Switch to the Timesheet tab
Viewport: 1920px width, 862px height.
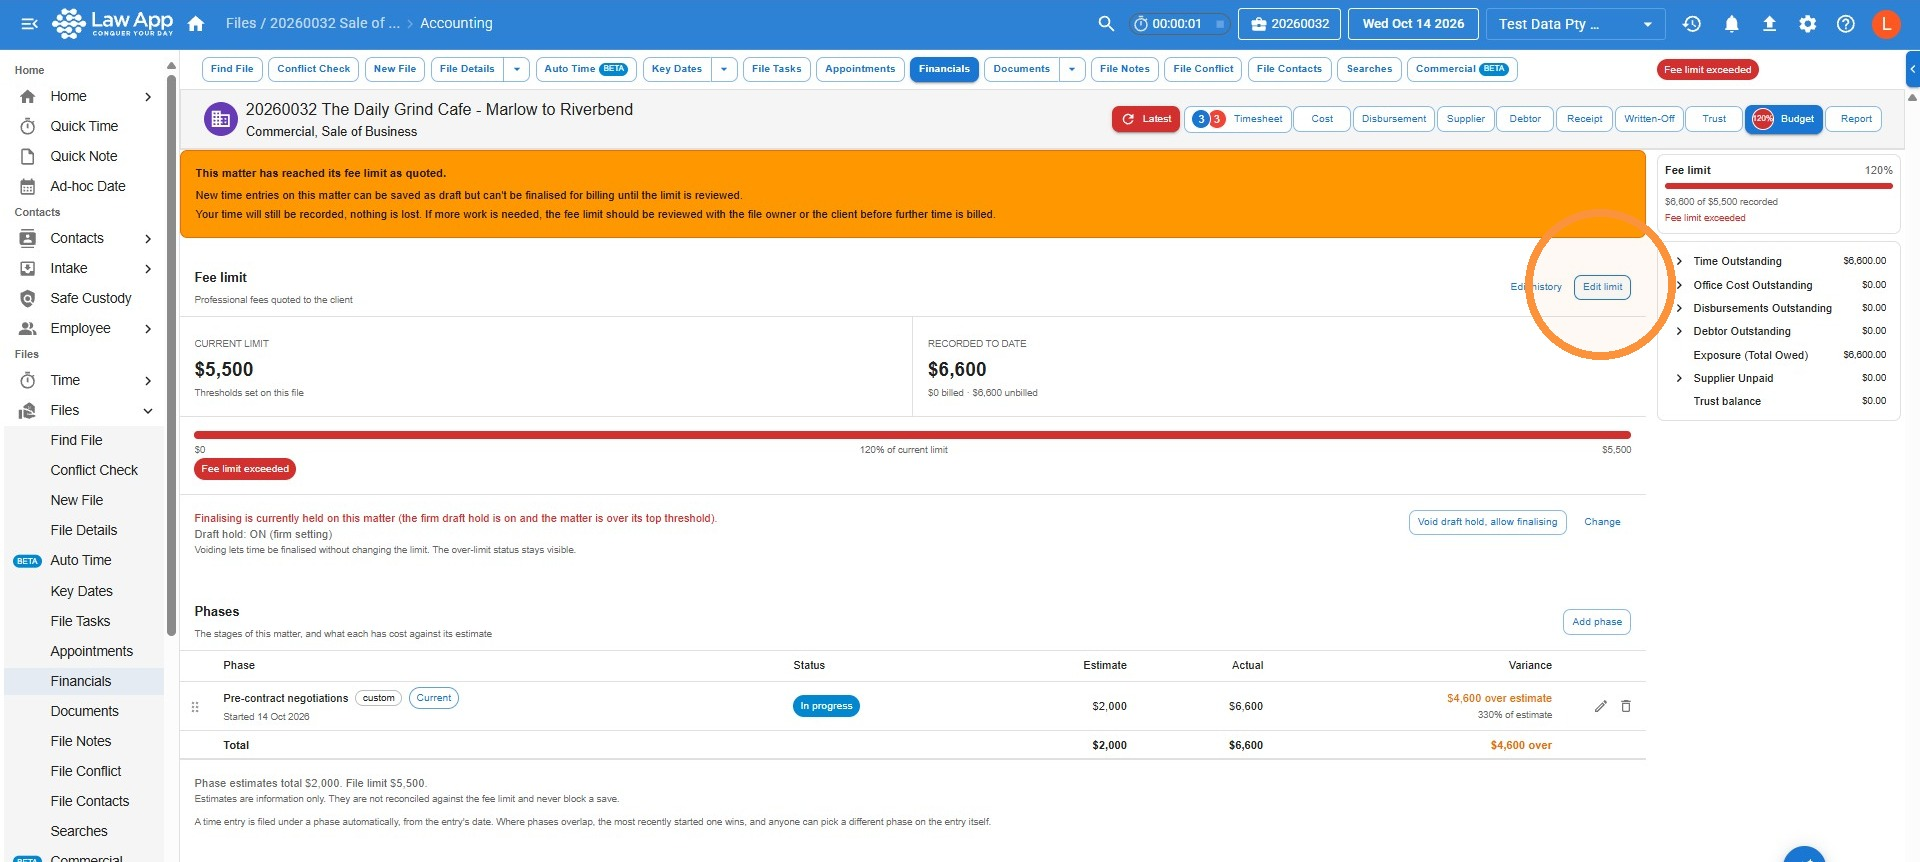[x=1238, y=119]
